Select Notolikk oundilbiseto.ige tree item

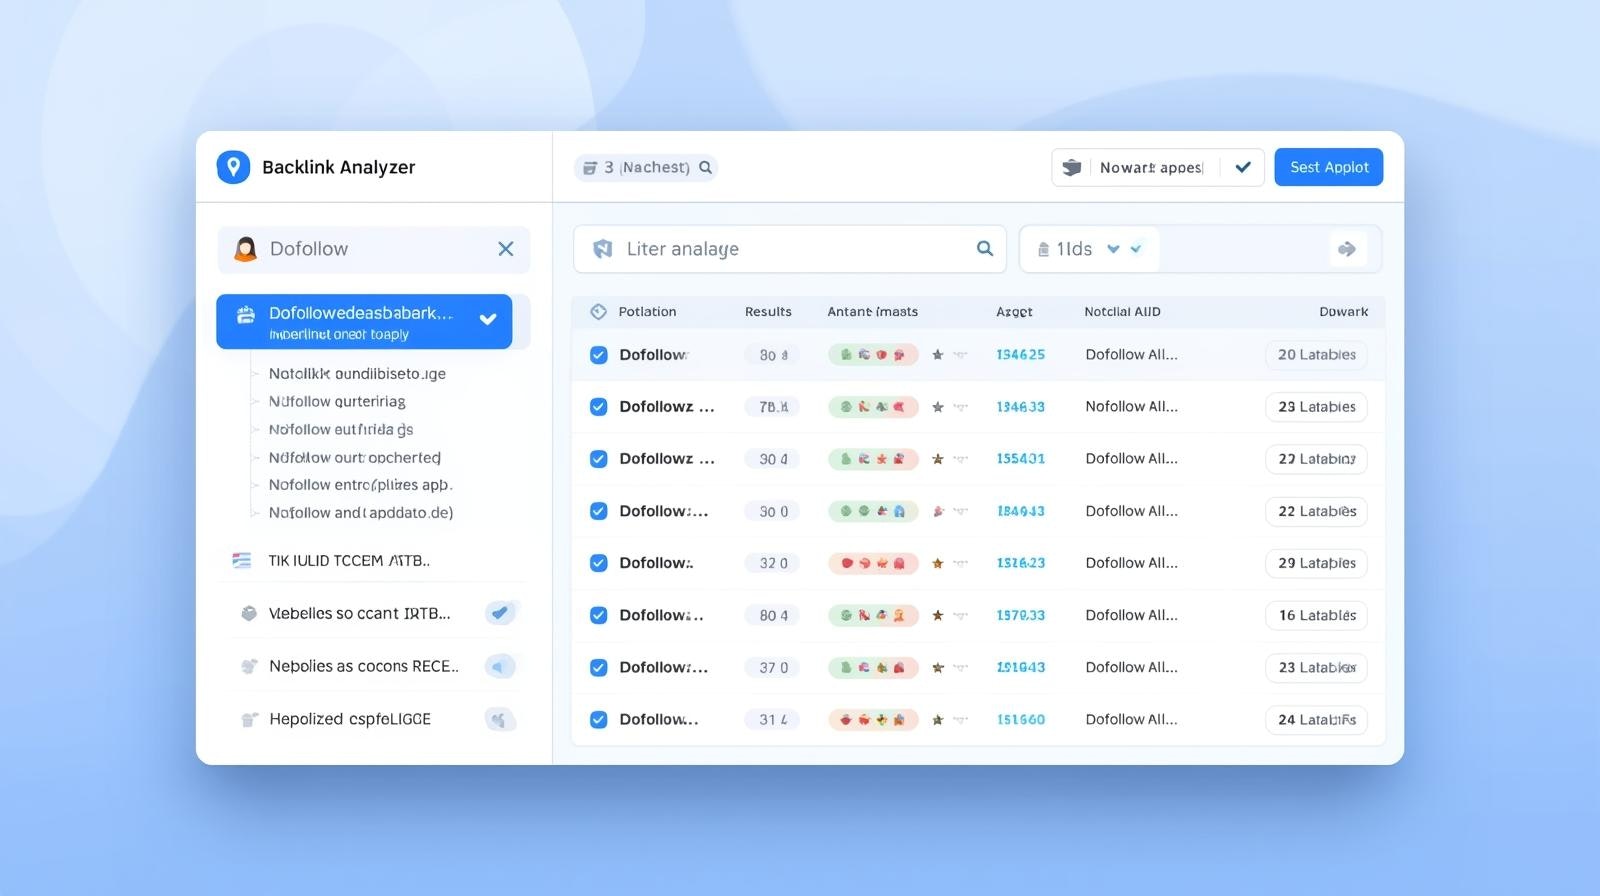(357, 373)
